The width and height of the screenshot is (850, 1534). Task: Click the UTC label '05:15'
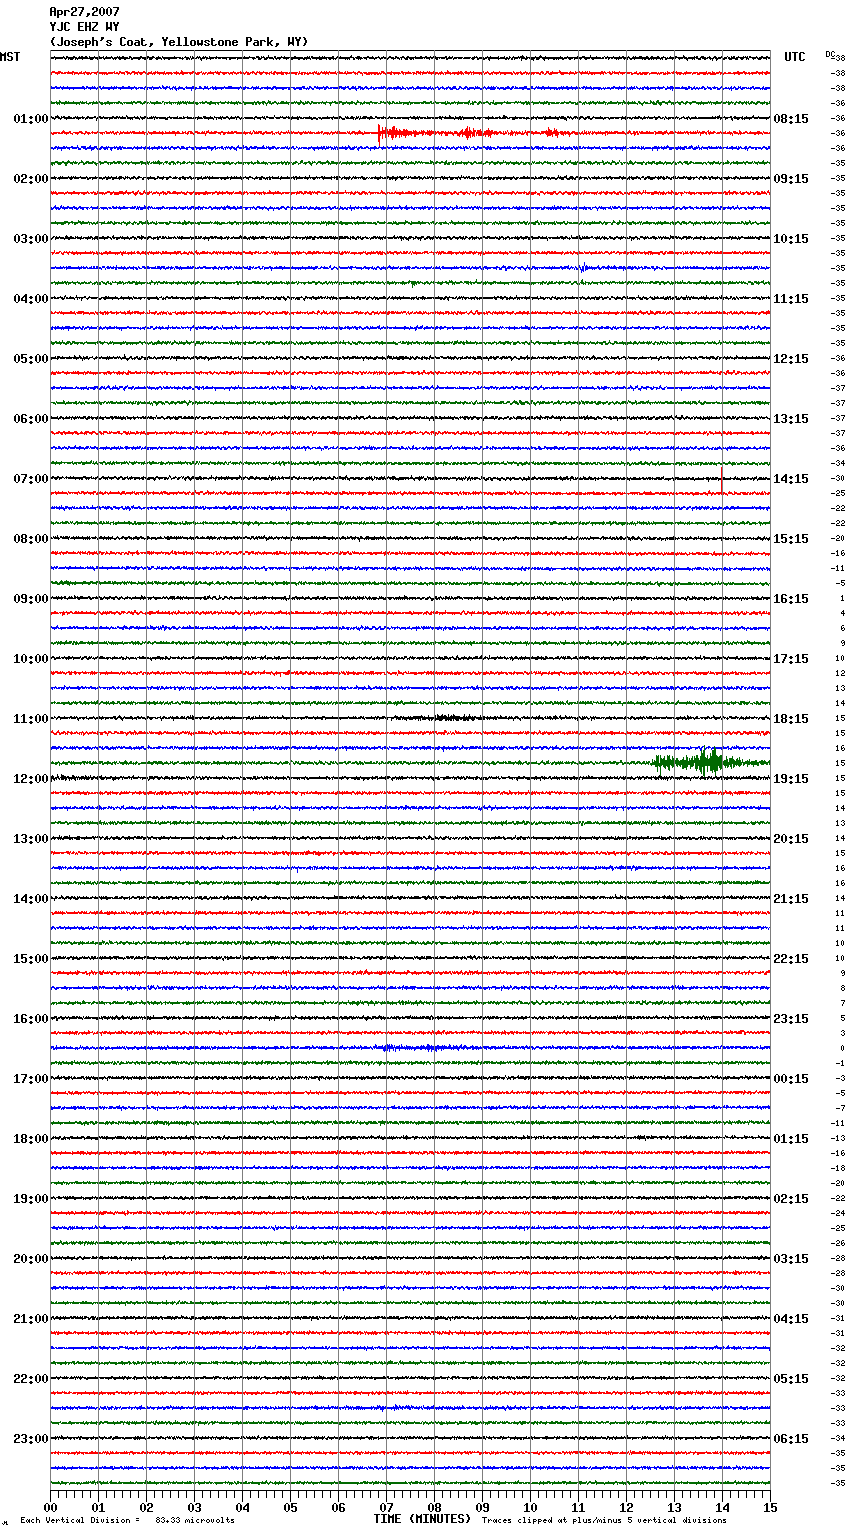791,1379
